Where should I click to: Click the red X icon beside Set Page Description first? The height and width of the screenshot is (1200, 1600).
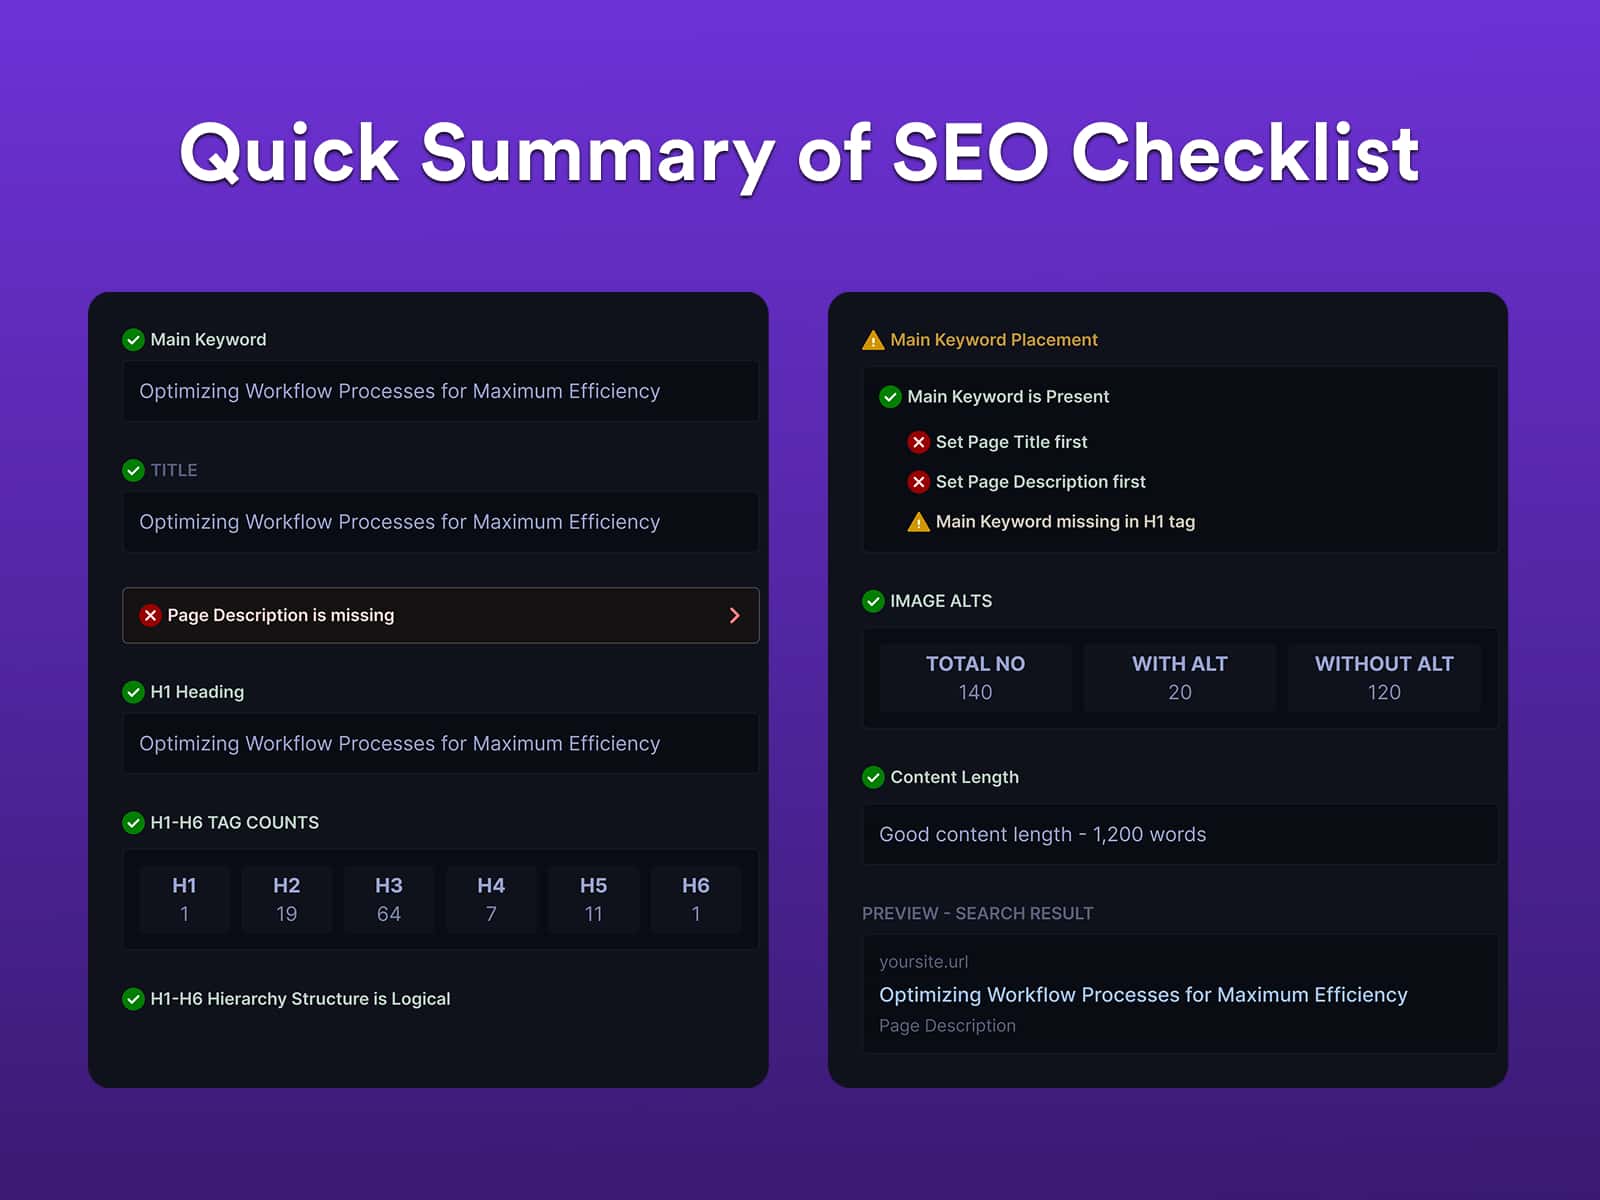918,482
